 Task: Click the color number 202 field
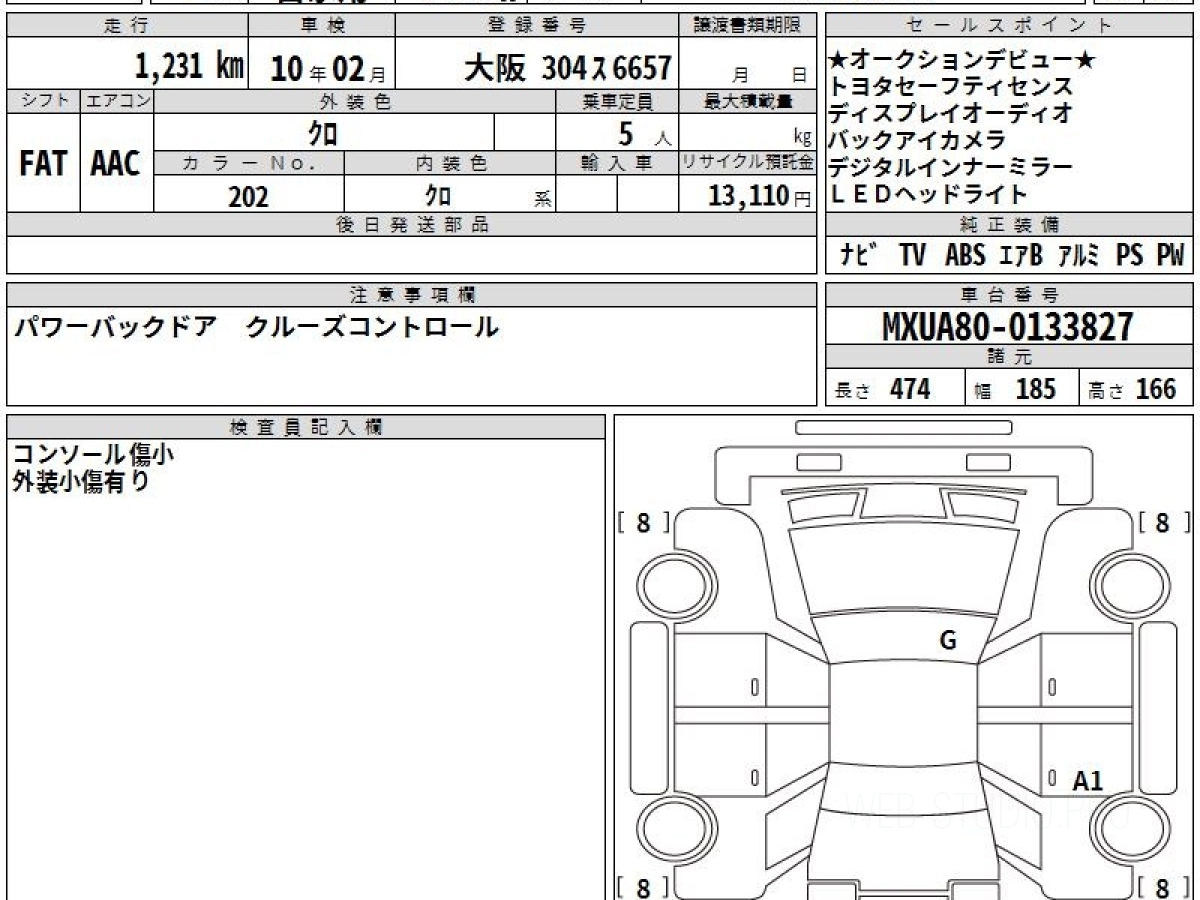[248, 196]
